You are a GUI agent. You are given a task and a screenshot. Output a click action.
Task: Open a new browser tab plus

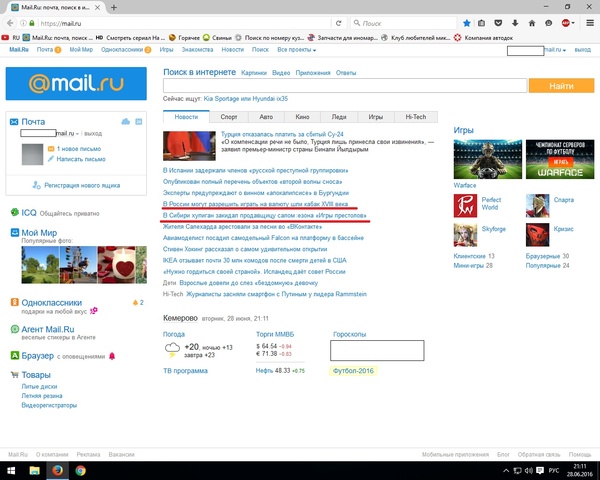[114, 7]
